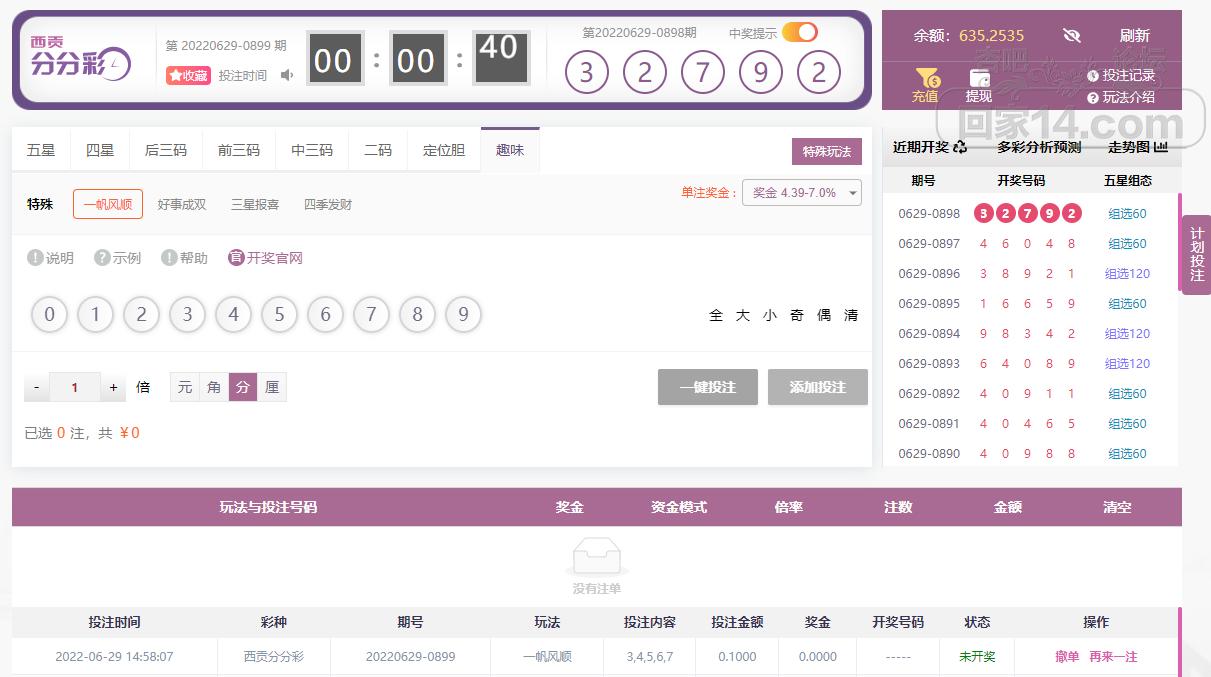Pick number ball 0
This screenshot has height=677, width=1211.
coord(49,315)
